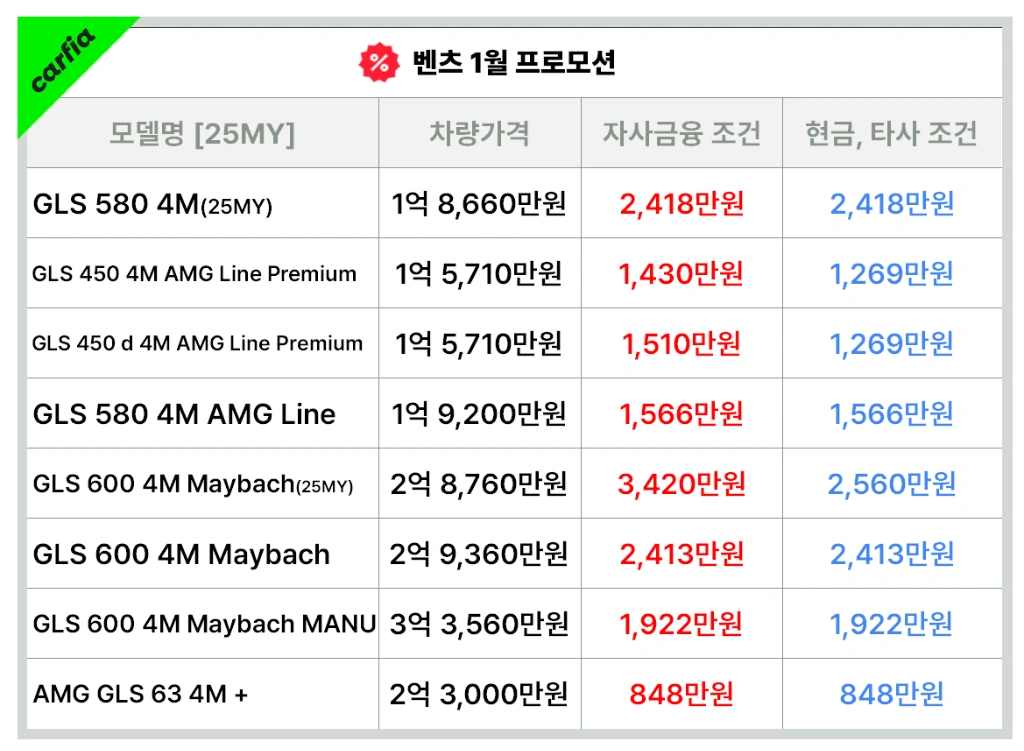The image size is (1024, 751).
Task: Click '1억 5,710만원' in GLS 450 d row
Action: (x=479, y=344)
